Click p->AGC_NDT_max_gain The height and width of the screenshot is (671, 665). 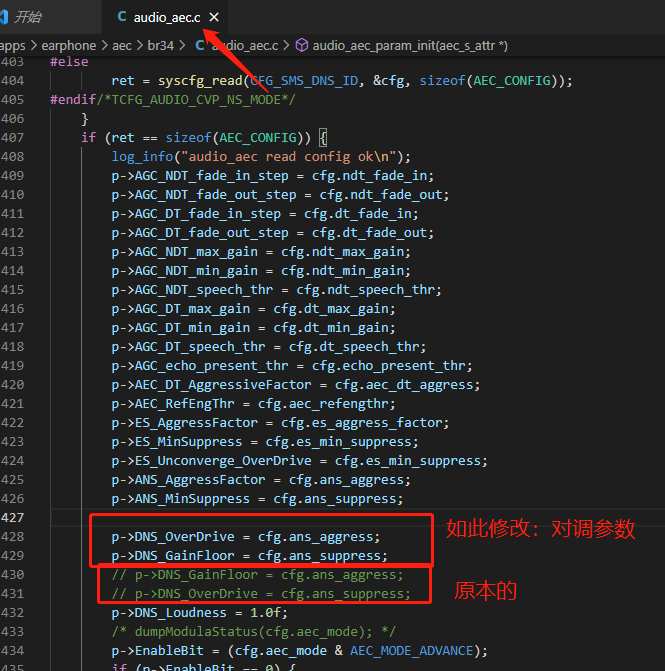click(184, 252)
